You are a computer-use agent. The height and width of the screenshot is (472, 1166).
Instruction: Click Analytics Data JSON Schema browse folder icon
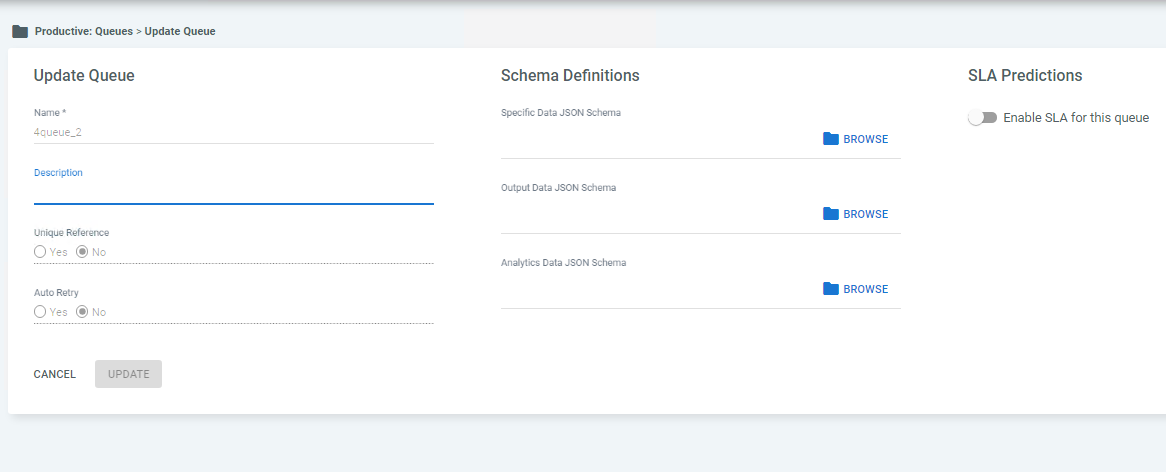831,289
